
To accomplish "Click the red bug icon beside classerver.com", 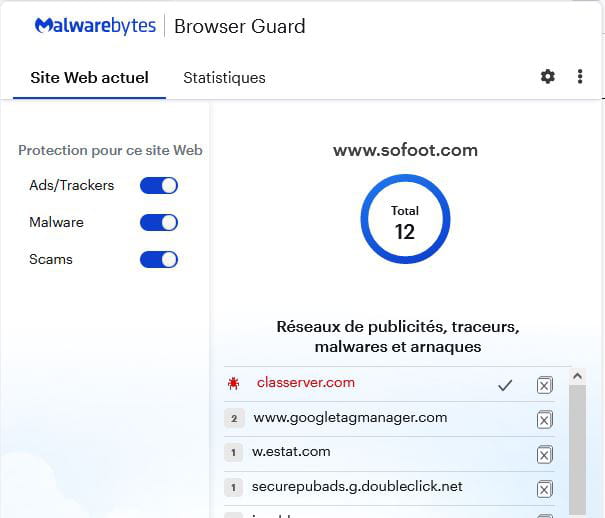I will pyautogui.click(x=233, y=383).
